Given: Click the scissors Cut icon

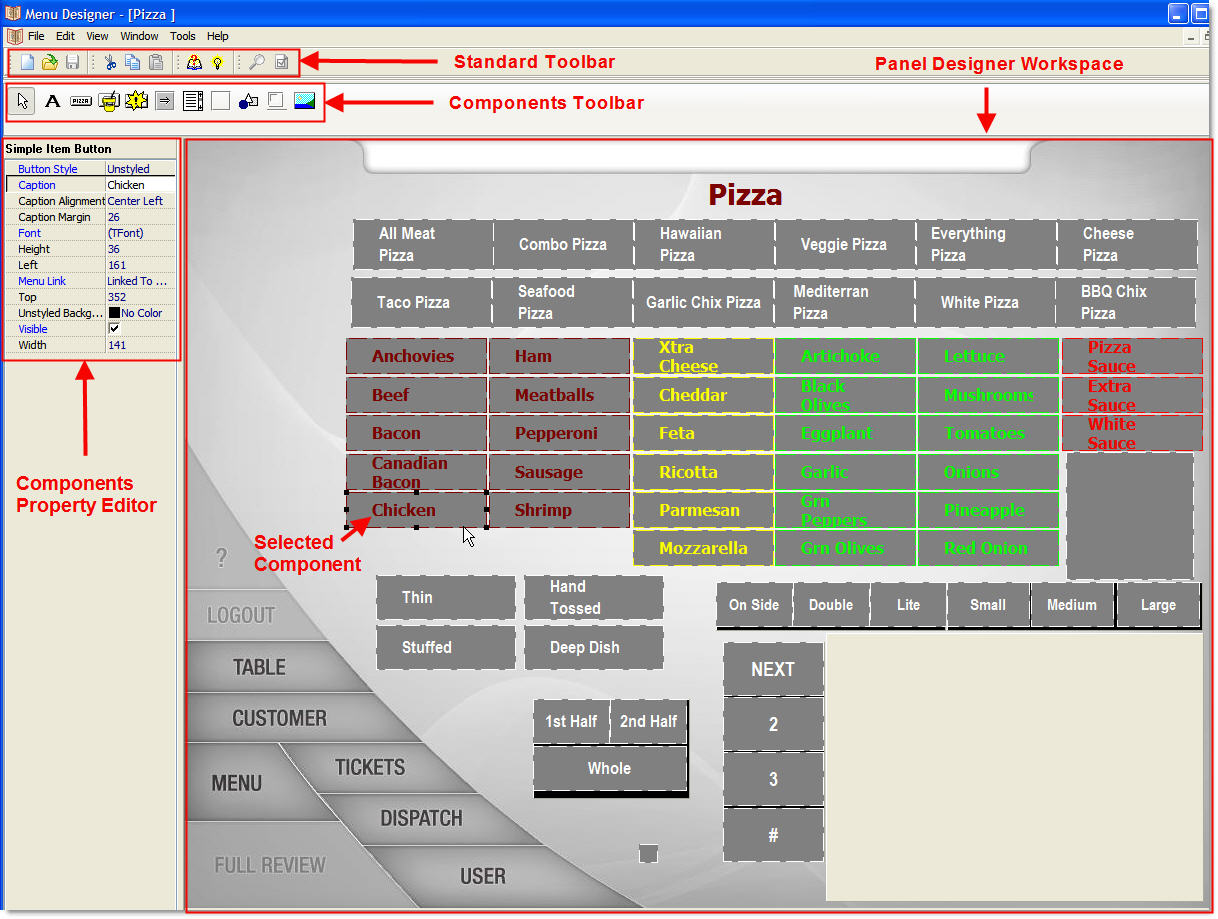Looking at the screenshot, I should (x=110, y=63).
